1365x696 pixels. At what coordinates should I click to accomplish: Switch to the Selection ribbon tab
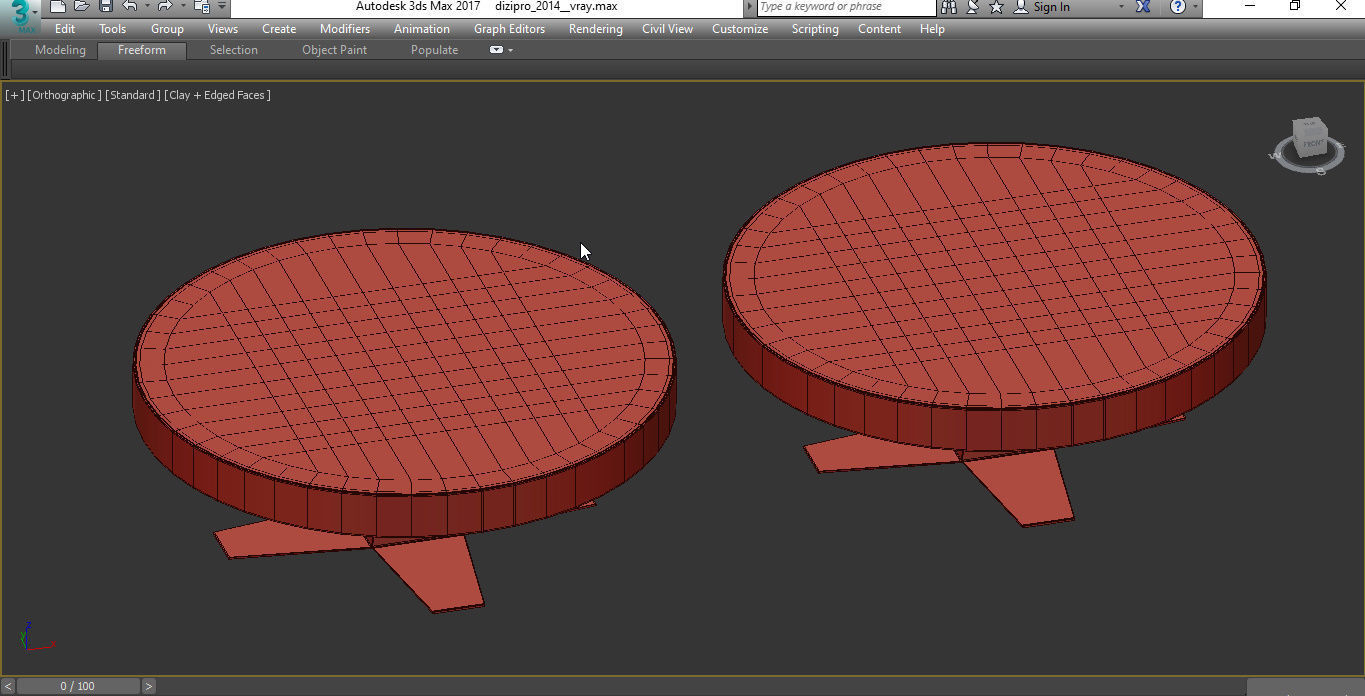(234, 50)
